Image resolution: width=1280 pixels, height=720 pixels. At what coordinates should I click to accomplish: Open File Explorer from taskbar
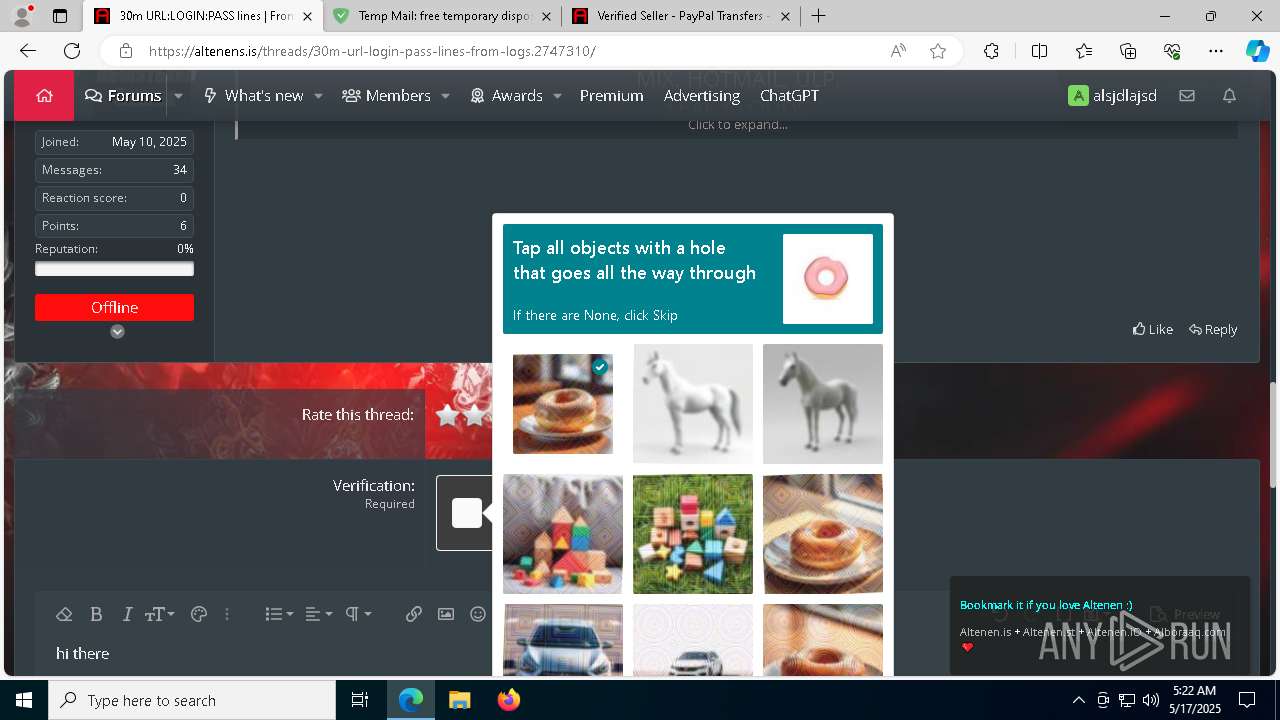459,700
